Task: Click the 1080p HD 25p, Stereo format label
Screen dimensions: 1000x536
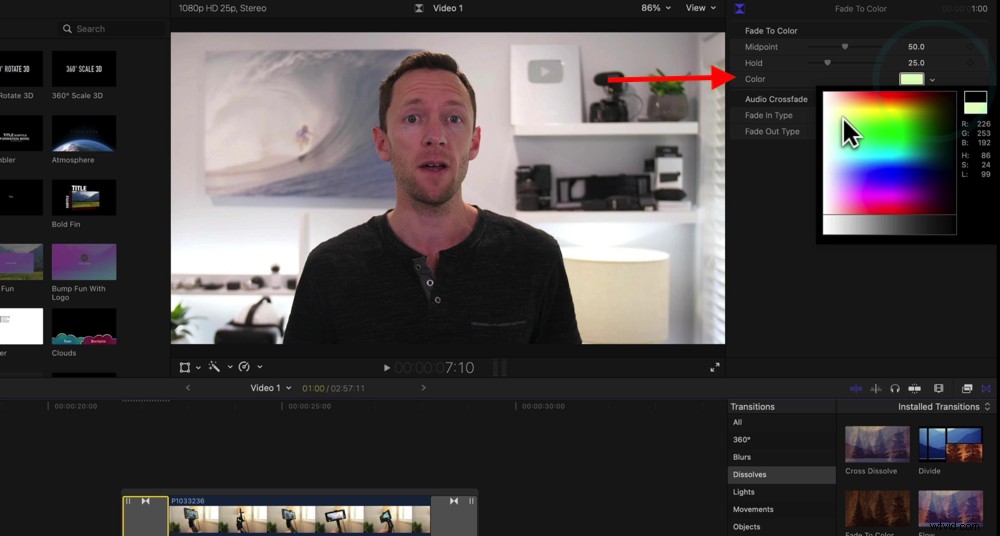Action: point(223,8)
